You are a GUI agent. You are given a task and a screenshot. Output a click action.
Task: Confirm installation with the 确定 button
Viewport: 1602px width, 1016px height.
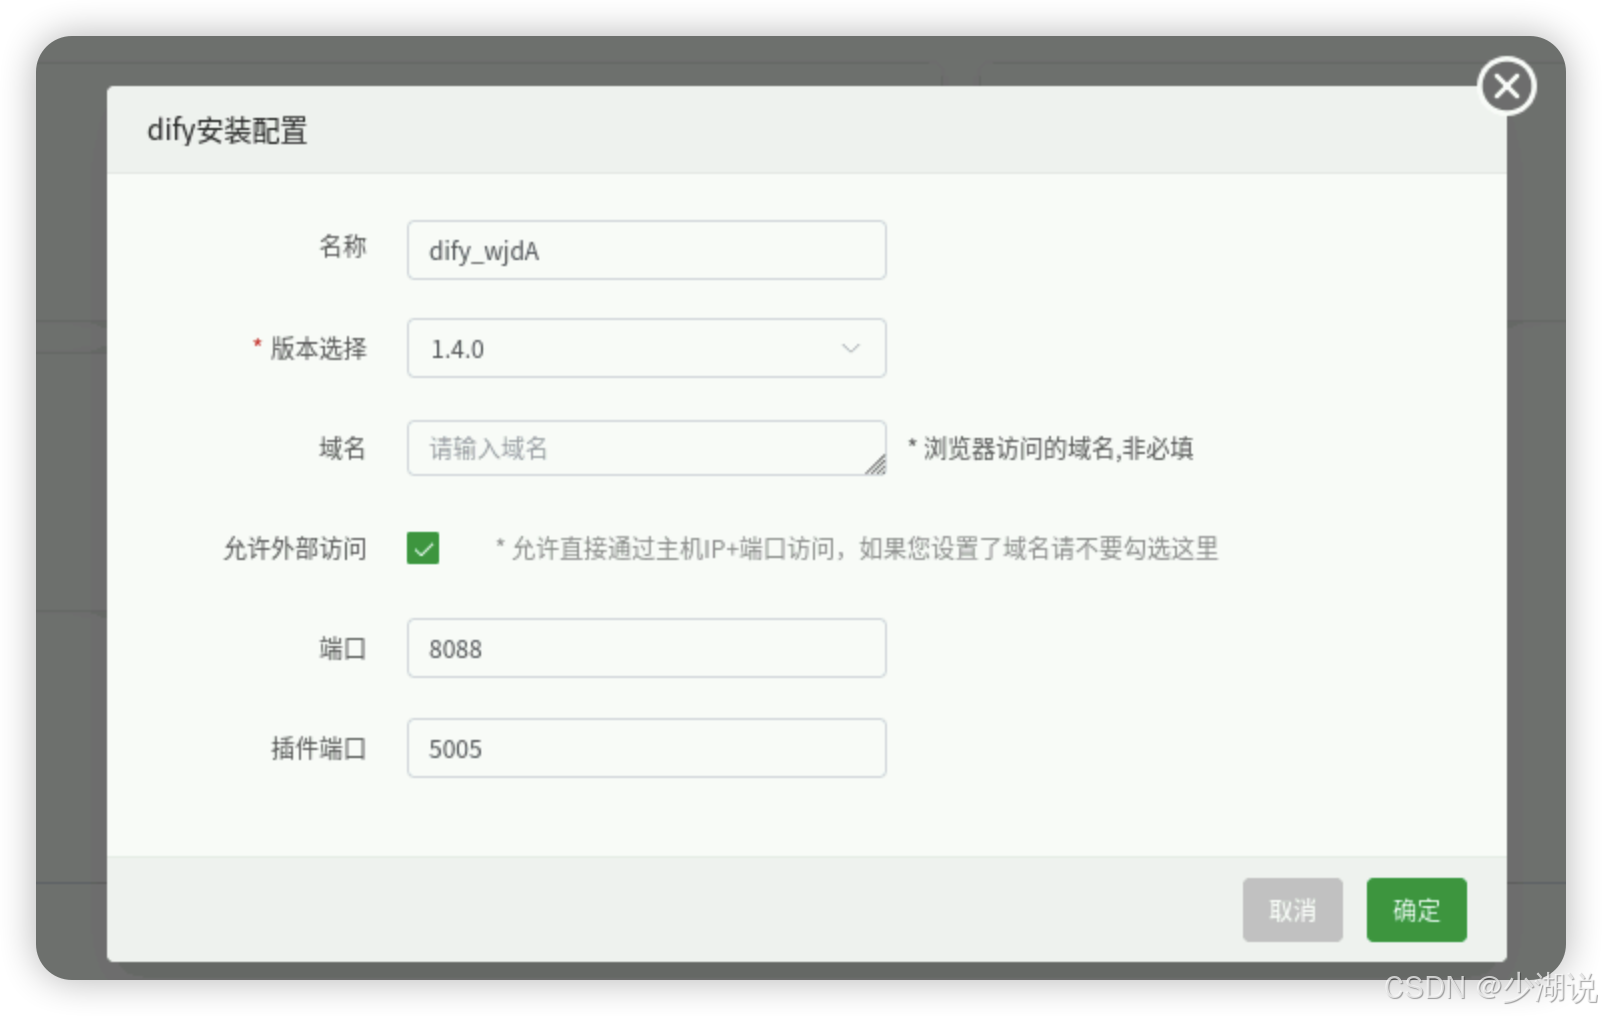(1416, 910)
